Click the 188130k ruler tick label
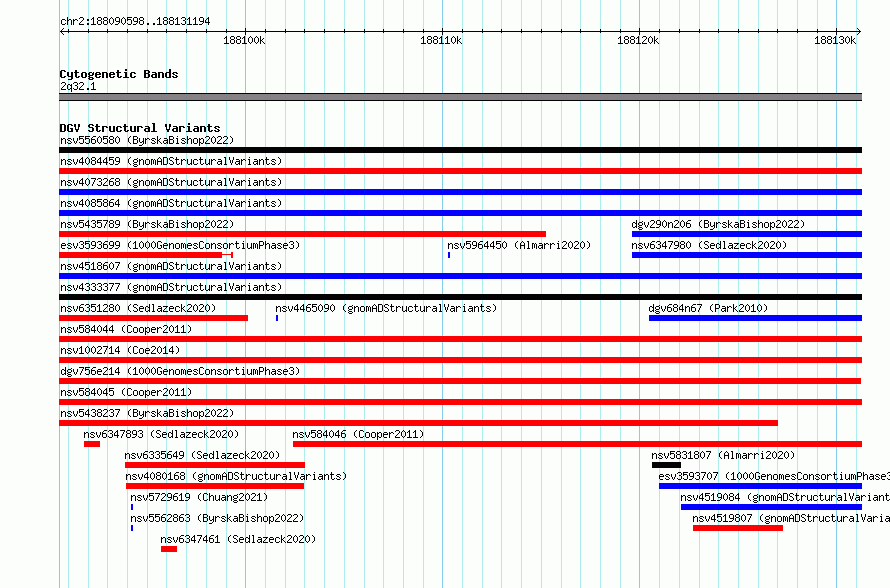This screenshot has height=588, width=890. coord(834,40)
